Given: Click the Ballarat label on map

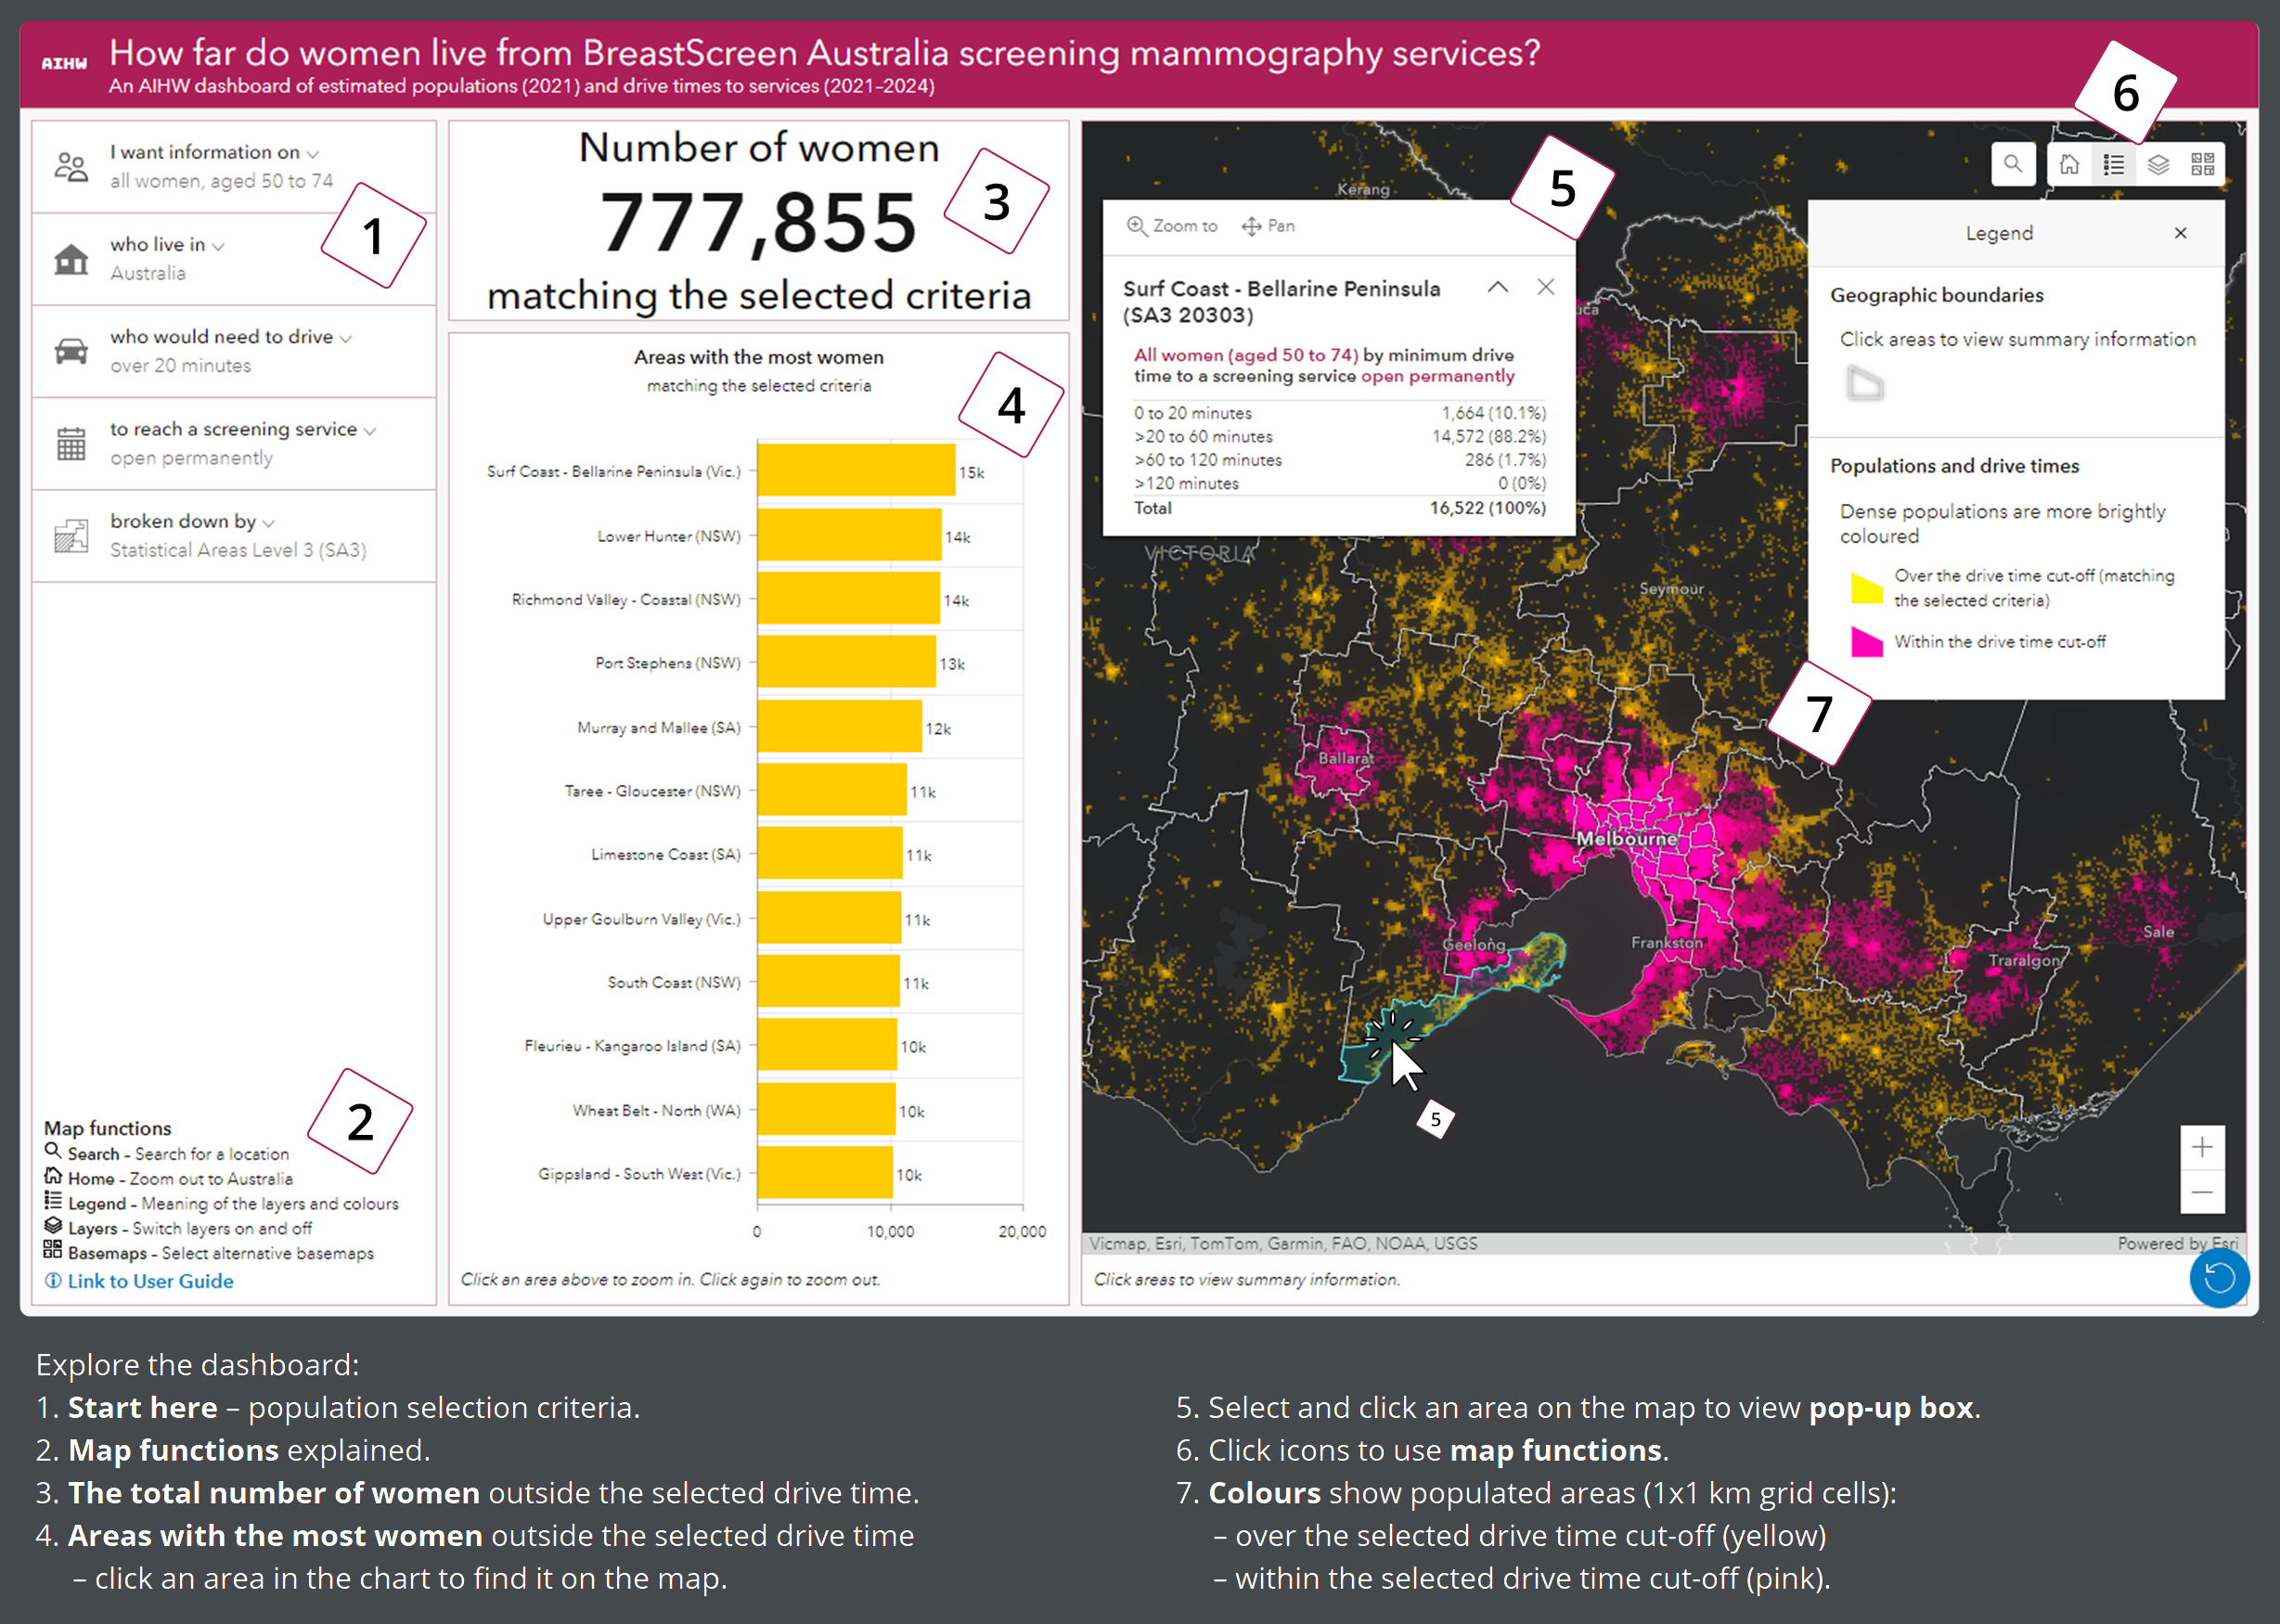Looking at the screenshot, I should [1345, 758].
